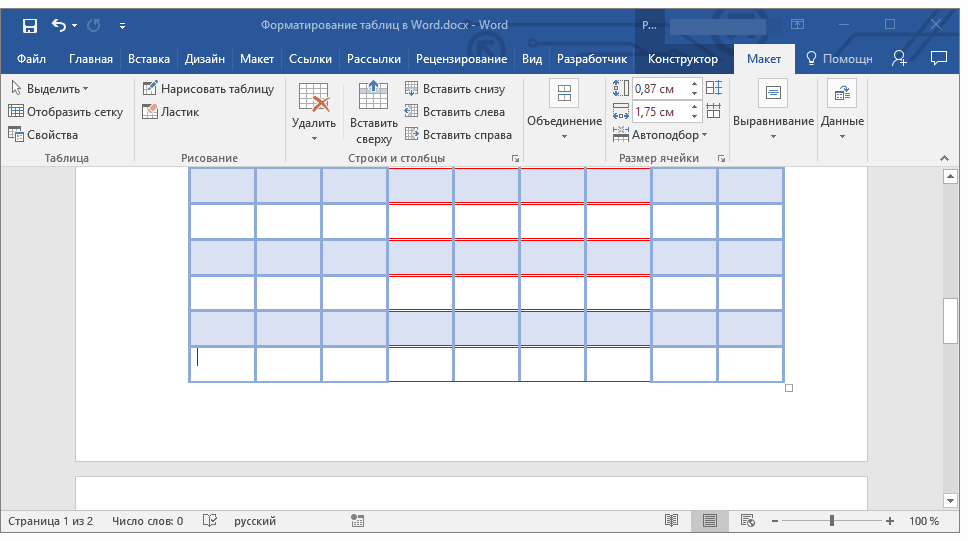Click Insert Above (Вставить сверху) icon
This screenshot has height=541, width=968.
tap(373, 112)
